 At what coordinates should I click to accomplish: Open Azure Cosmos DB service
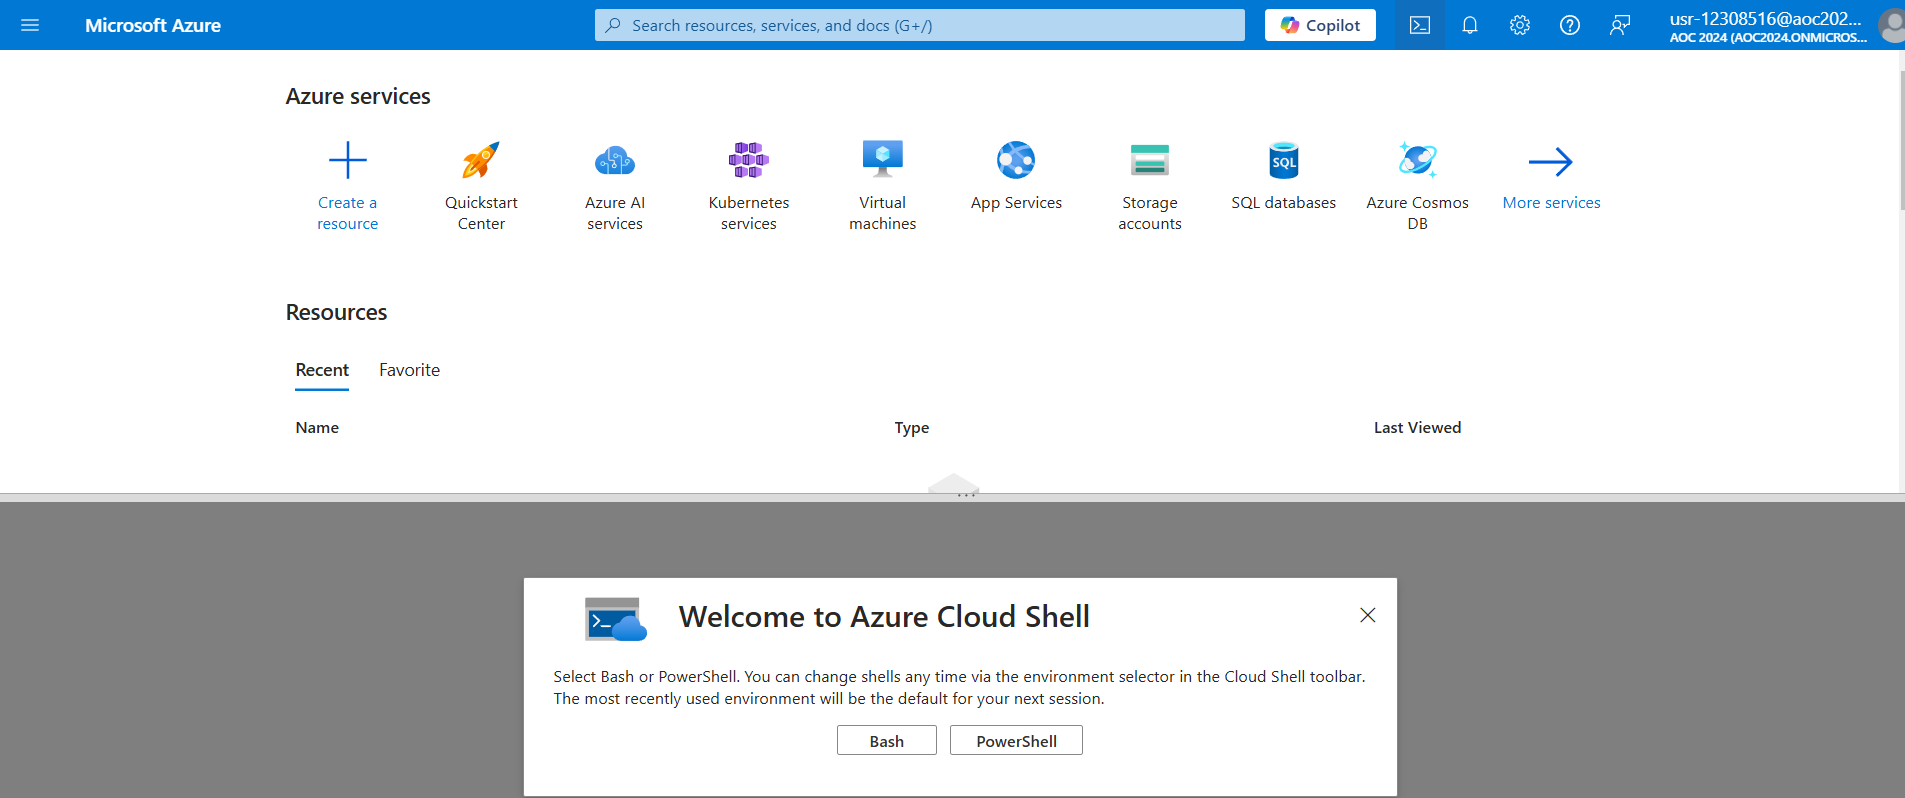pos(1417,160)
